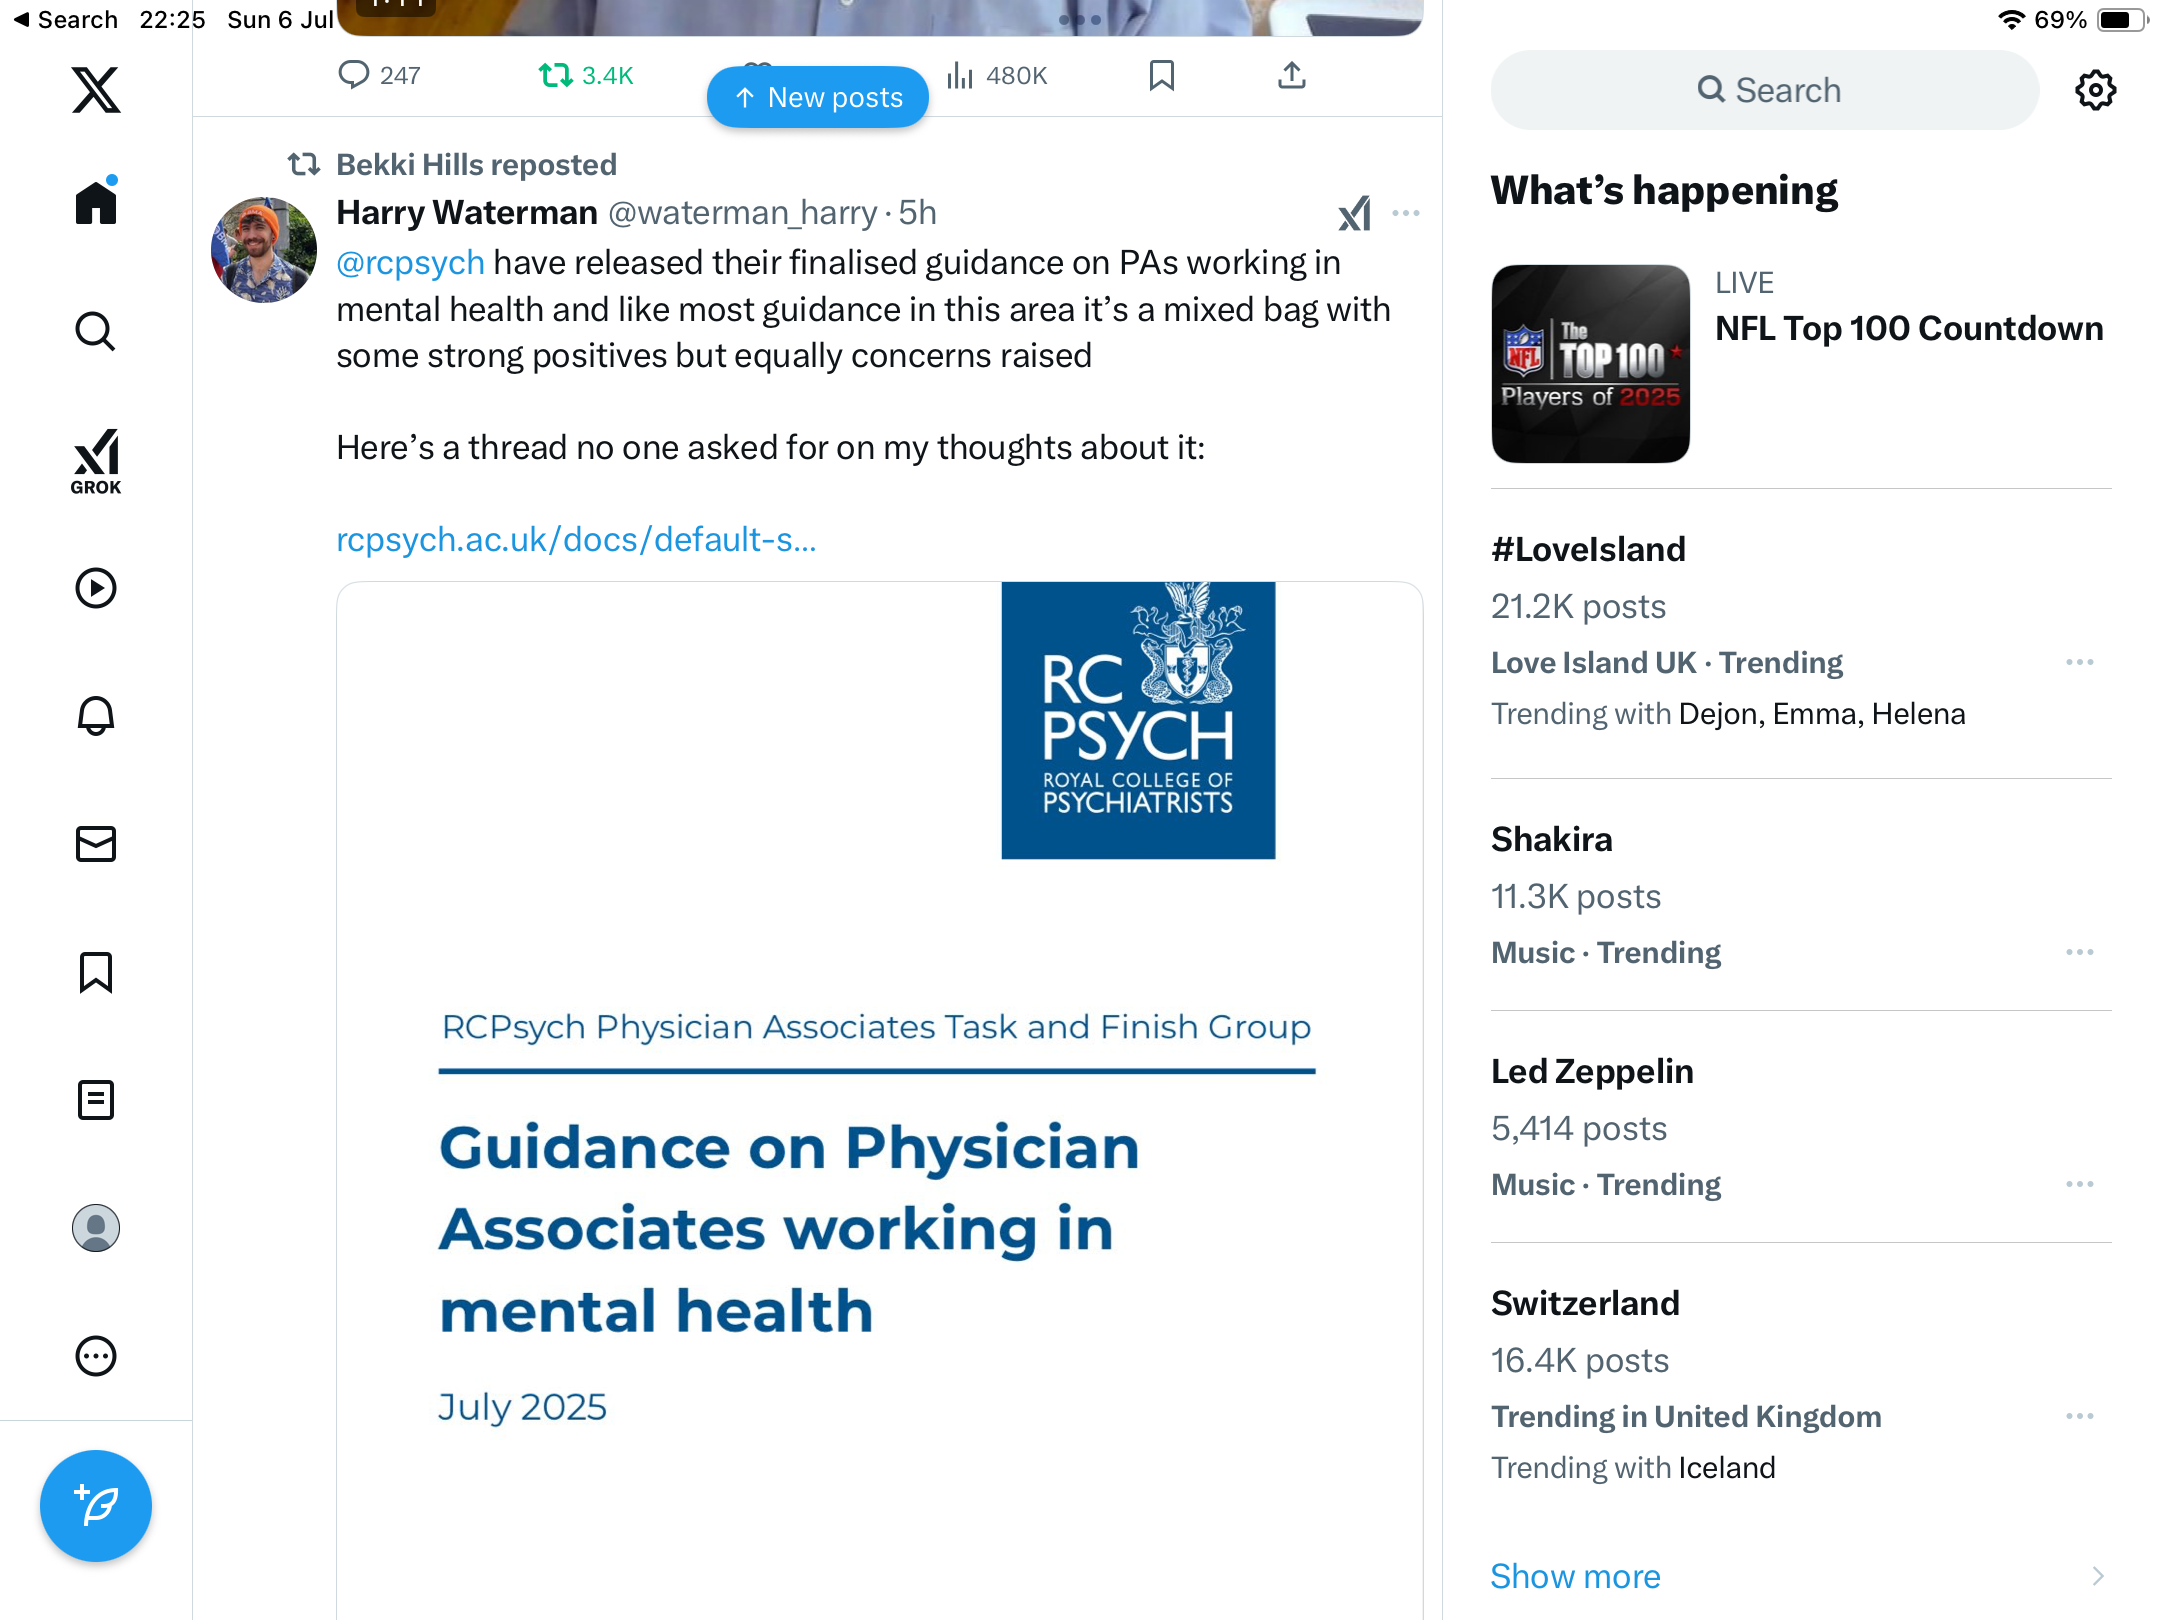The width and height of the screenshot is (2160, 1620).
Task: Open Harry Waterman display name
Action: (x=467, y=212)
